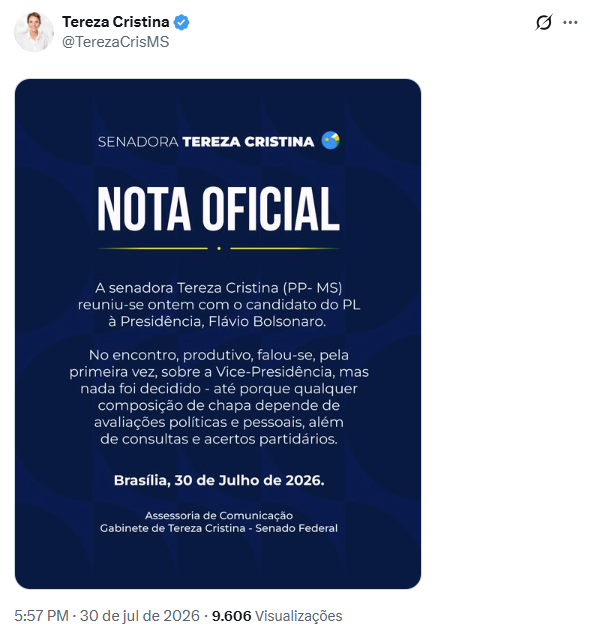This screenshot has height=640, width=590.
Task: Open the @TerezaCrisMS handle link
Action: coord(115,42)
